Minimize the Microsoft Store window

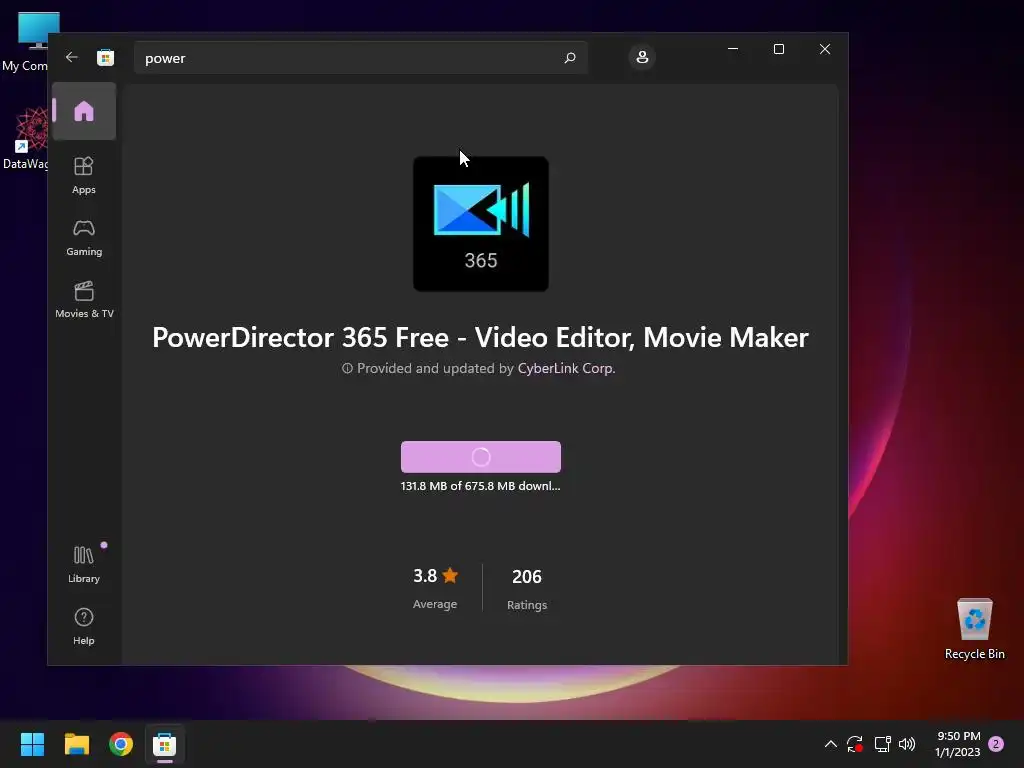[733, 49]
